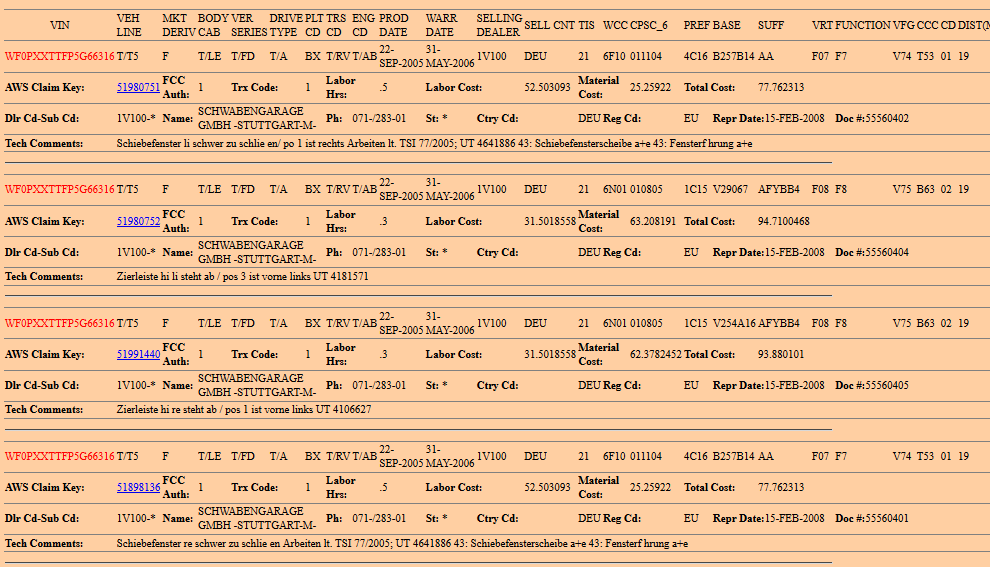Screen dimensions: 990x567
Task: Click claim key link 51991440
Action: [138, 354]
